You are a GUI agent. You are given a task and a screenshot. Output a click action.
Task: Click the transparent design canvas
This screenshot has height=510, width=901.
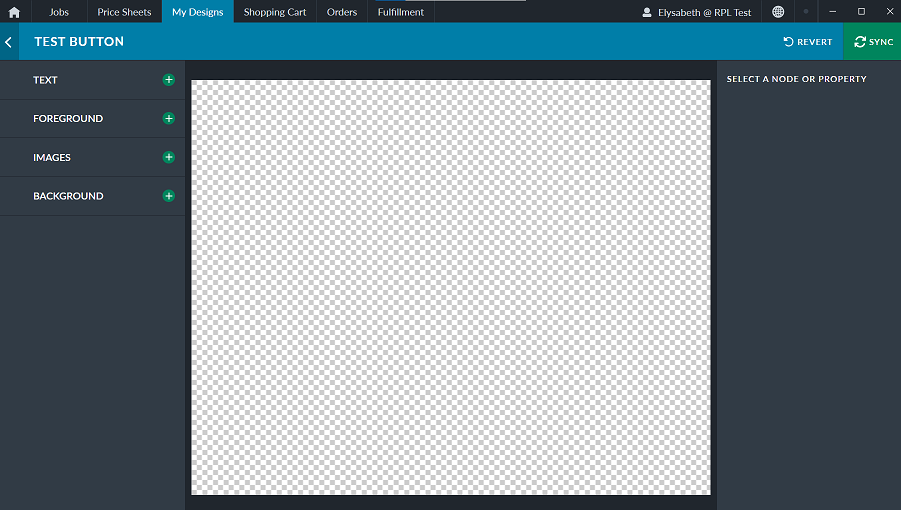[x=451, y=287]
